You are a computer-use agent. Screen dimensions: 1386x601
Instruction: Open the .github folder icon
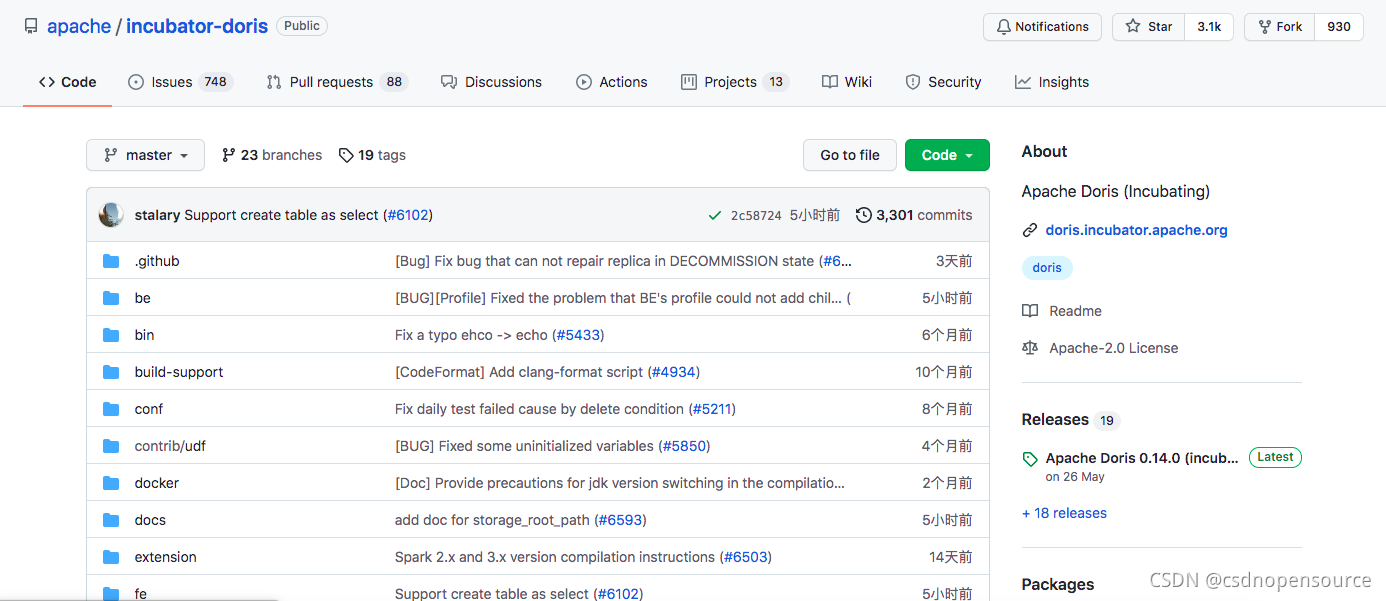(x=111, y=261)
